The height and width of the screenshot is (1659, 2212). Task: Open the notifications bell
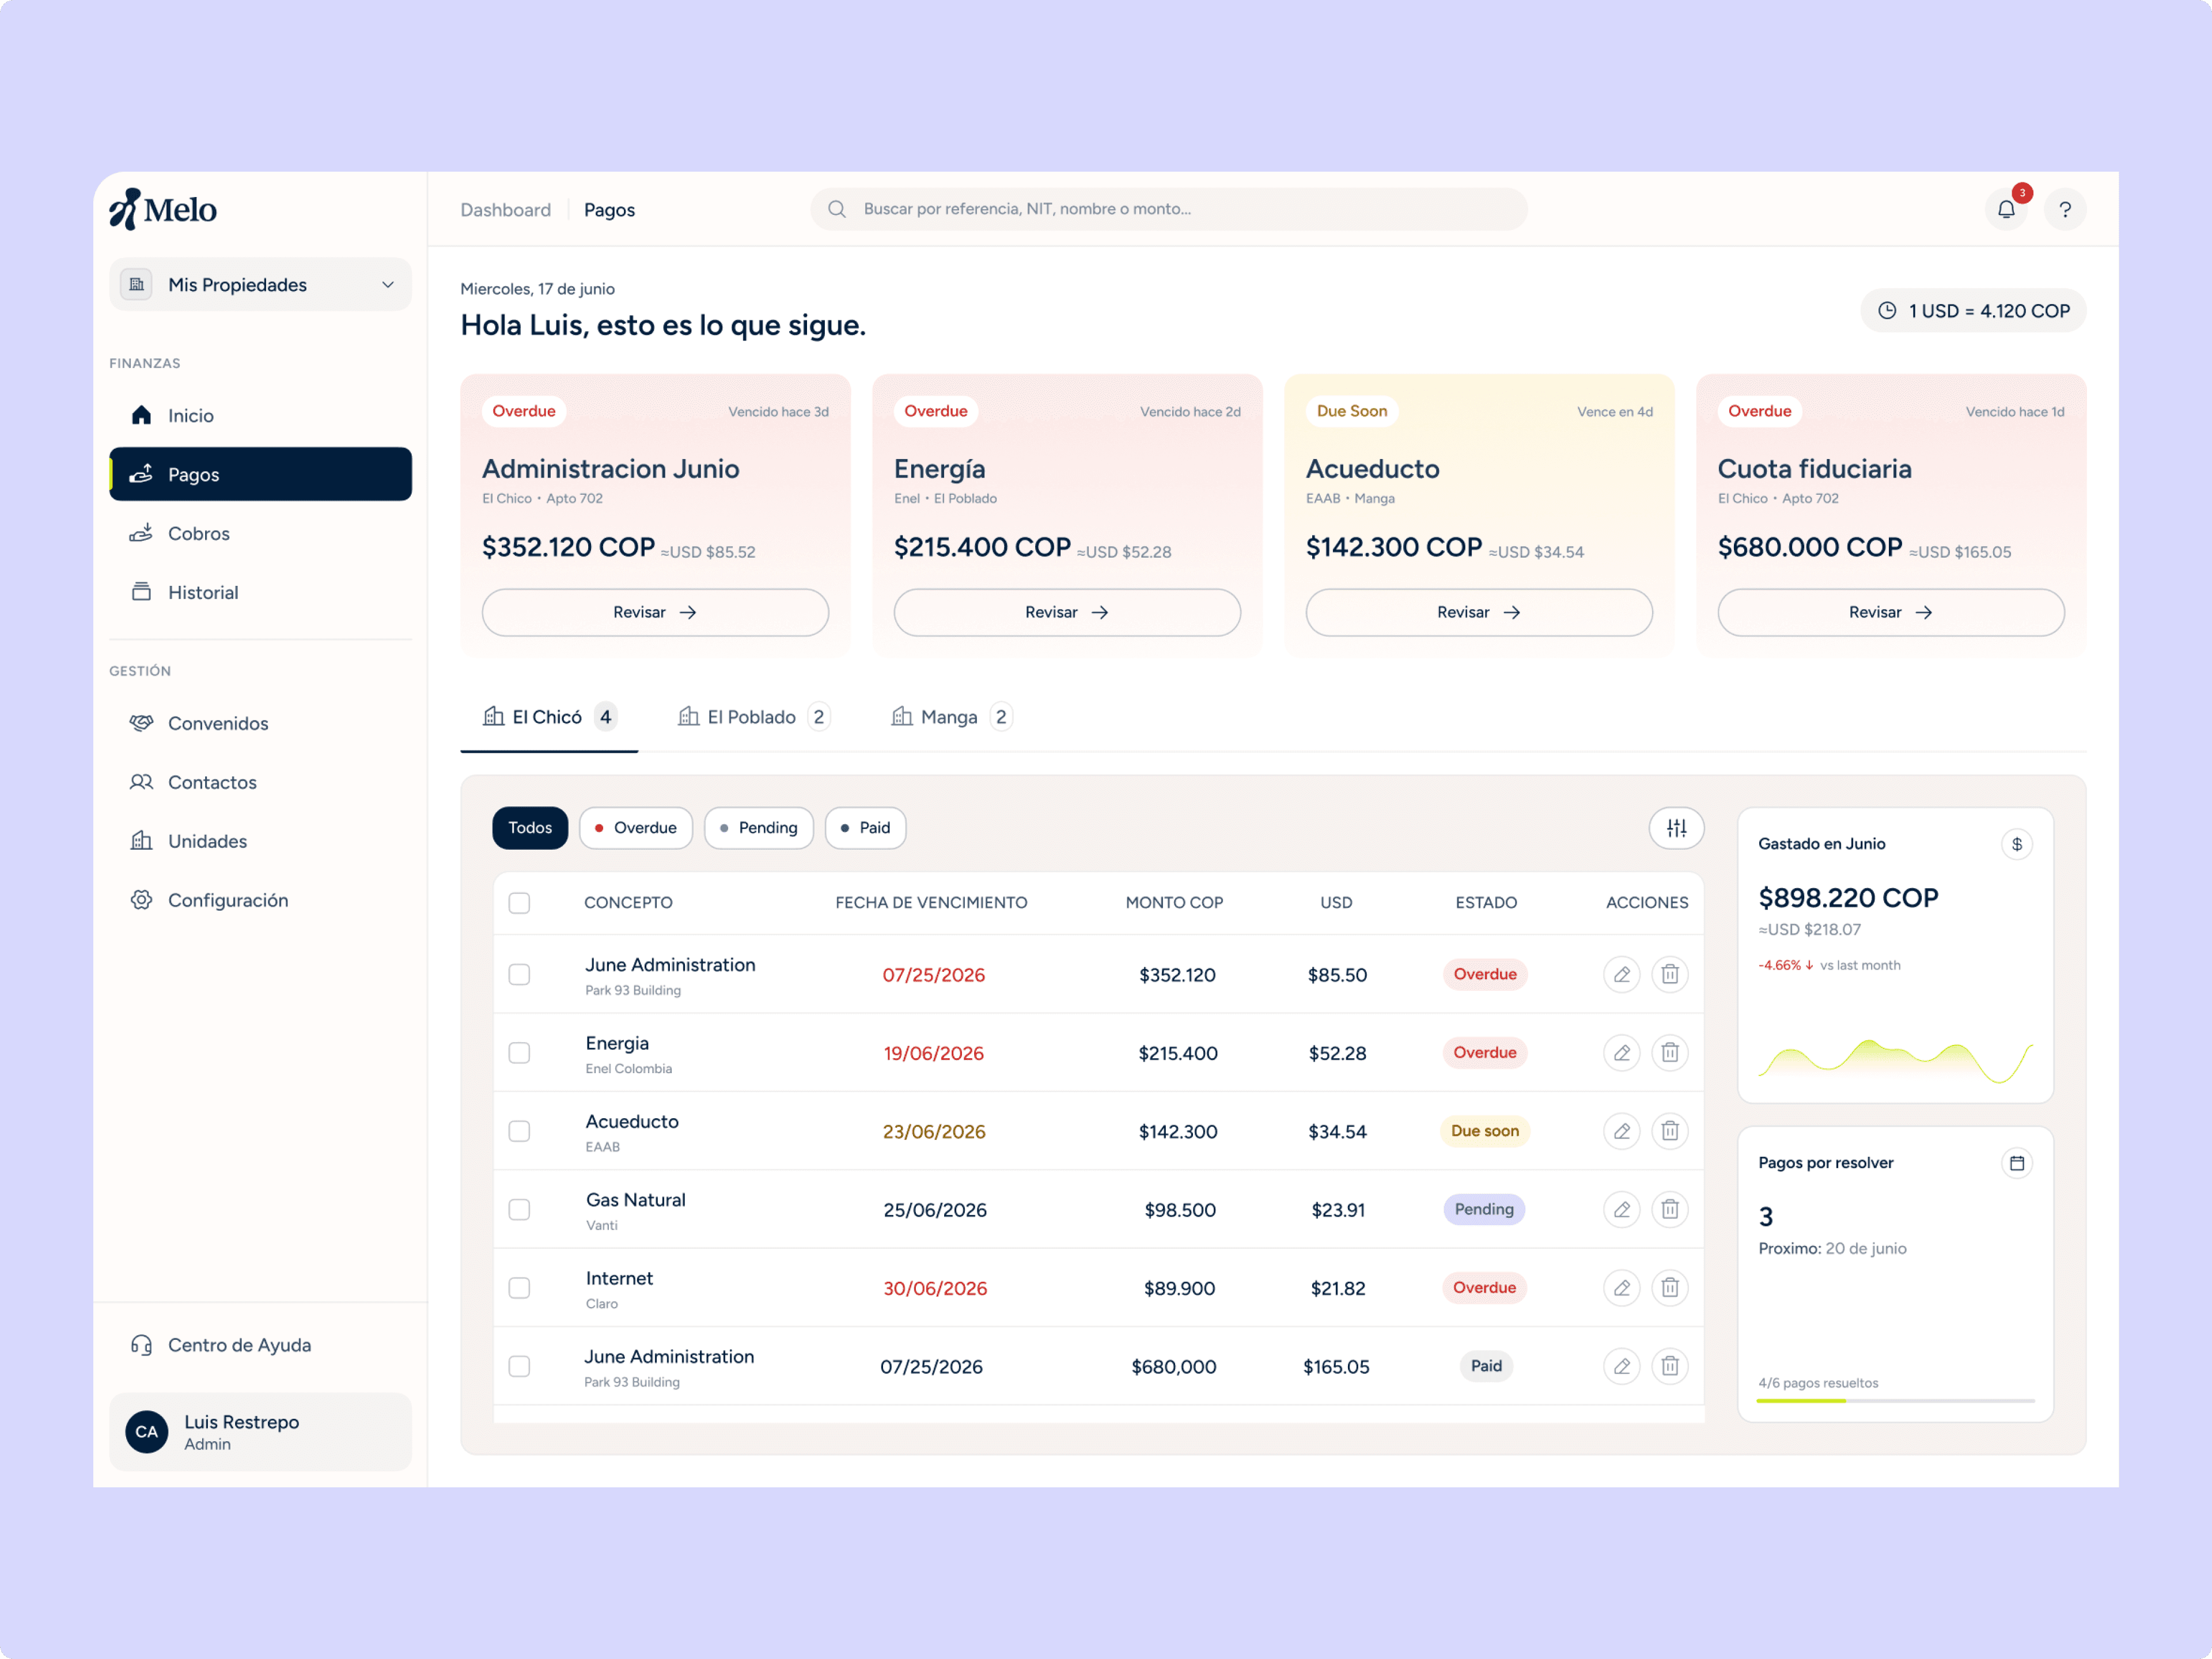pyautogui.click(x=2006, y=209)
